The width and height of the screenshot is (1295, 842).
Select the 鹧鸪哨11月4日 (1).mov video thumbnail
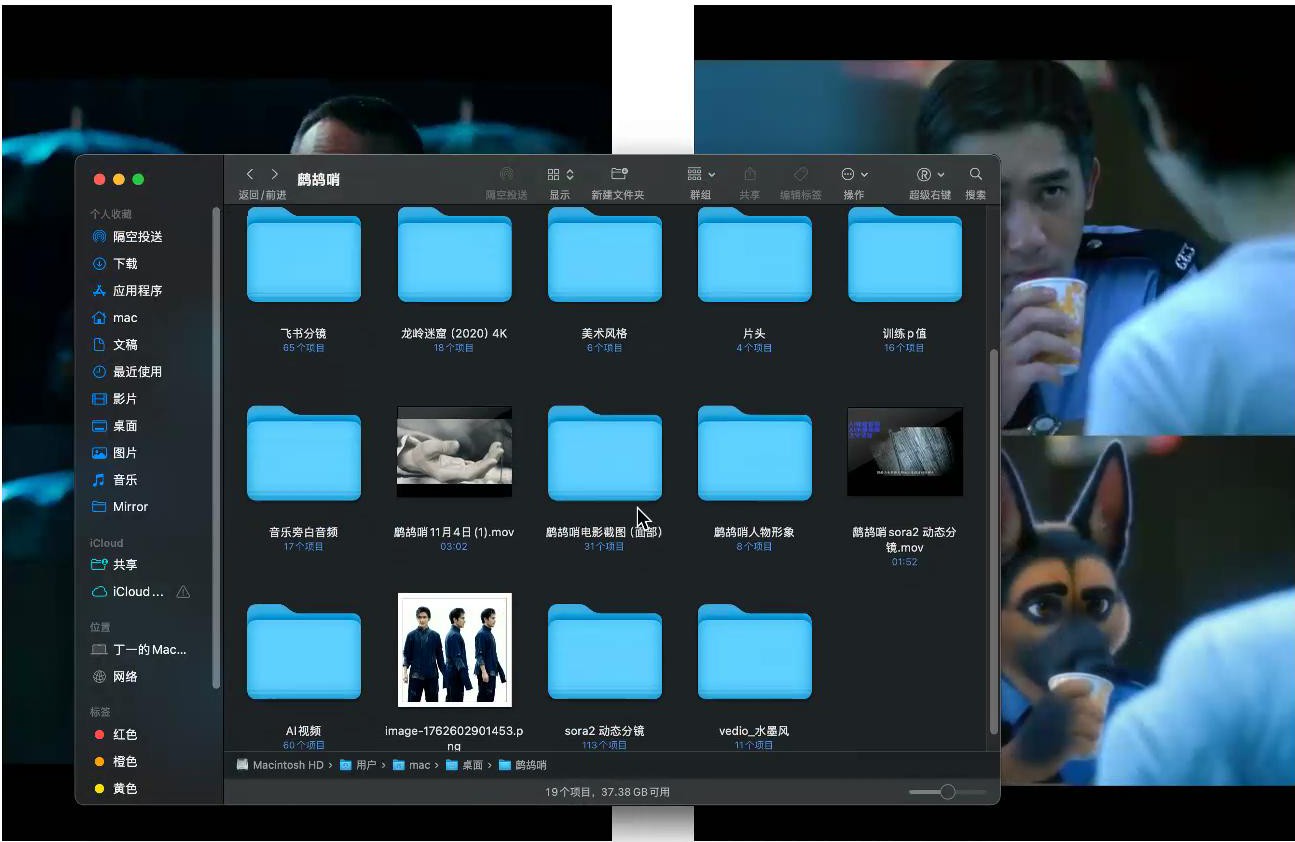454,451
